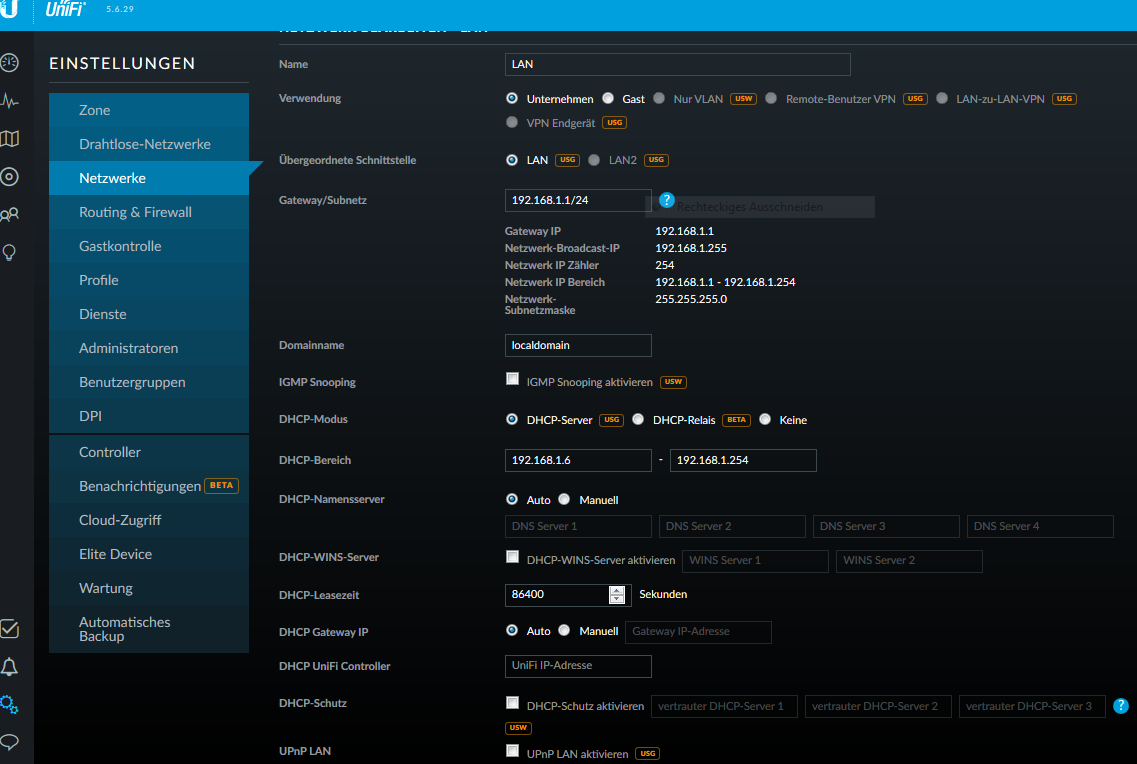Screen dimensions: 1137x764
Task: Open Benutzergruppen settings
Action: [x=149, y=383]
